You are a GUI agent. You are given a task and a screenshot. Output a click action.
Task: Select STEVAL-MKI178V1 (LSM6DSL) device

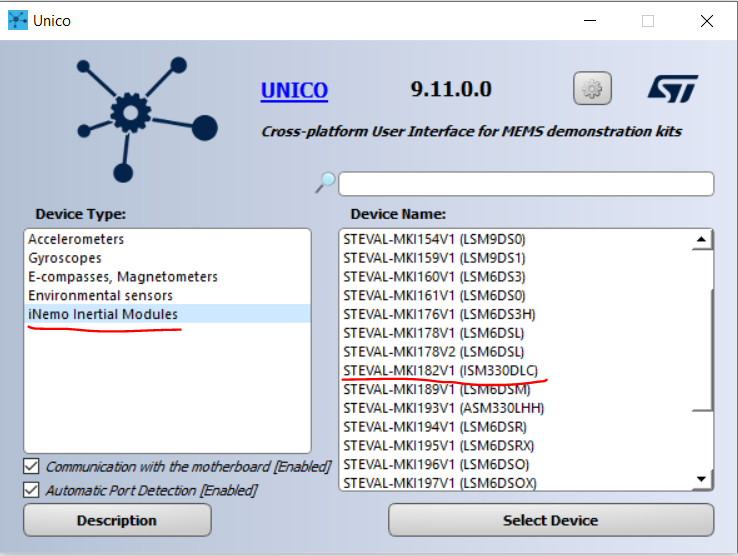[x=515, y=333]
